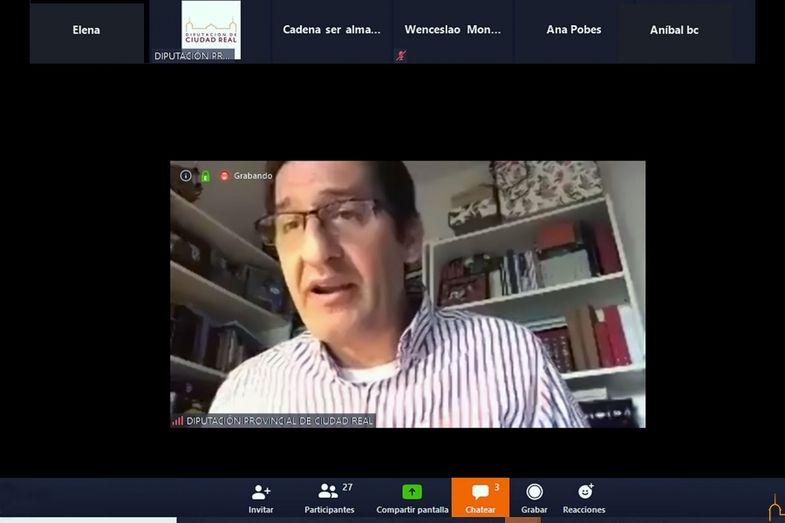Viewport: 785px width, 523px height.
Task: Click the main speaker video feed
Action: click(x=407, y=294)
